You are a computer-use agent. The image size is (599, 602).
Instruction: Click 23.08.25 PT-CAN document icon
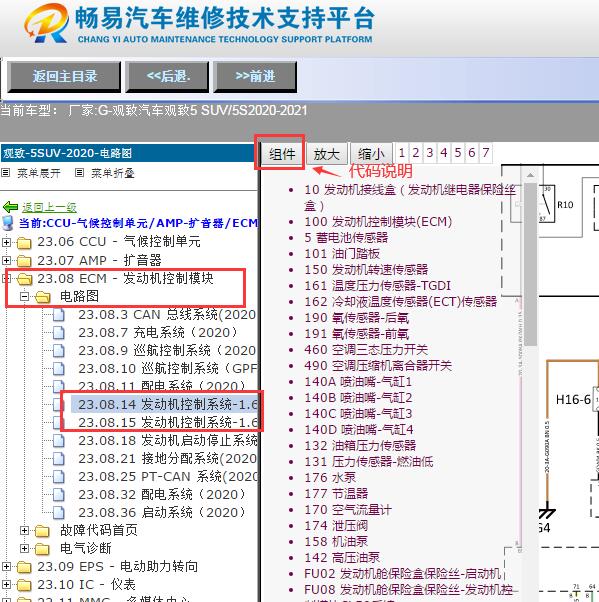click(59, 476)
